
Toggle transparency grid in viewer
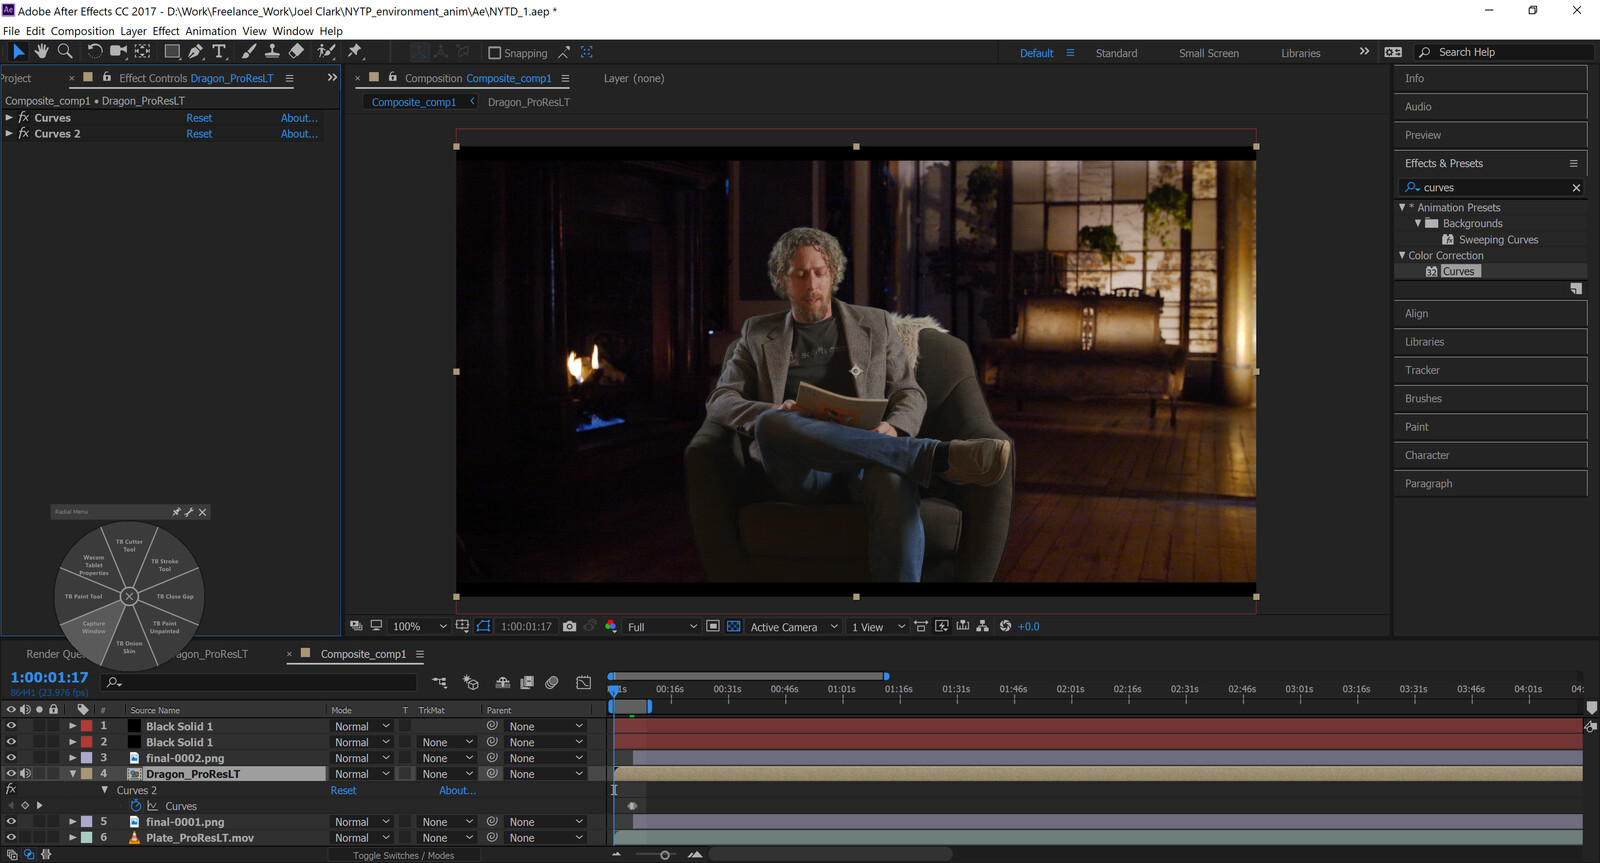click(x=734, y=626)
